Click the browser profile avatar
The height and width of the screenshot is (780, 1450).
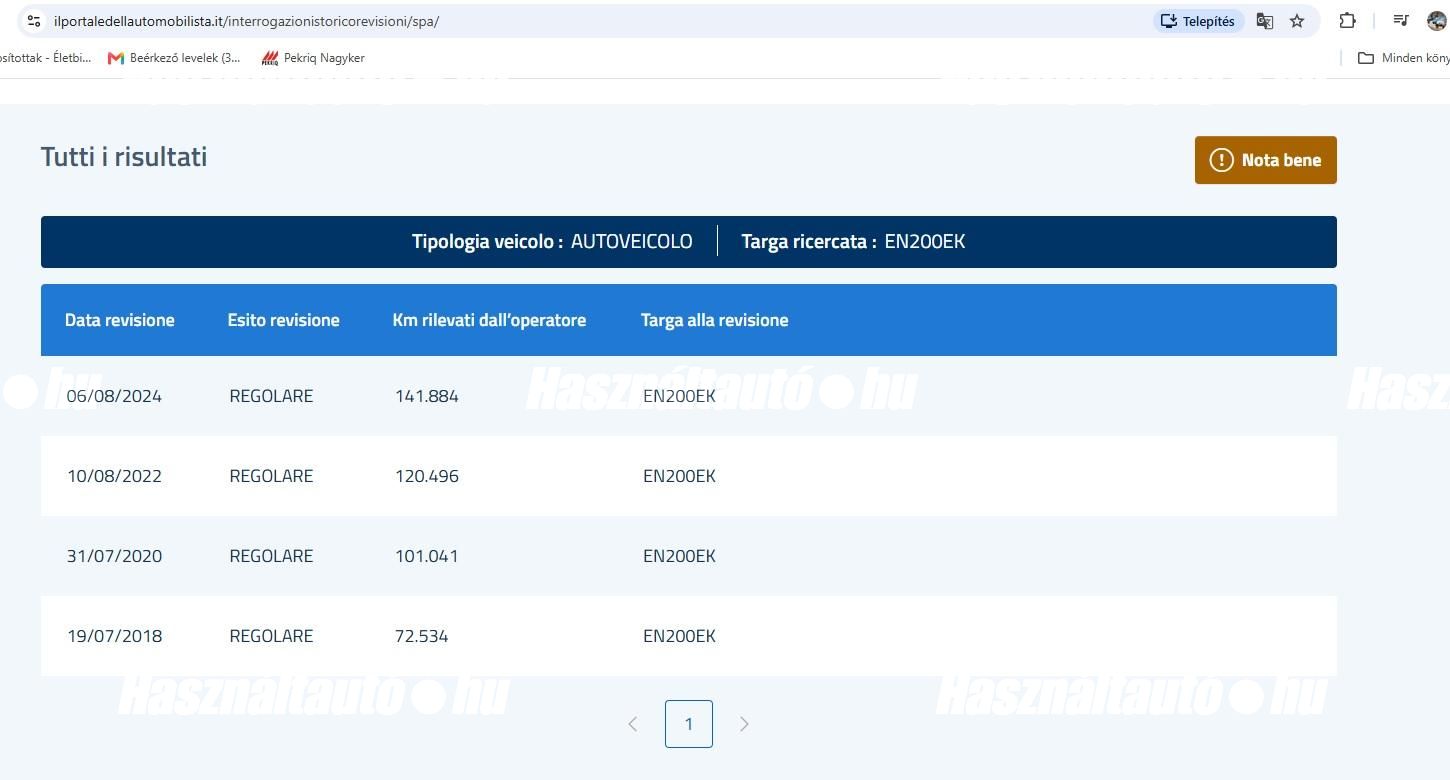pos(1437,21)
